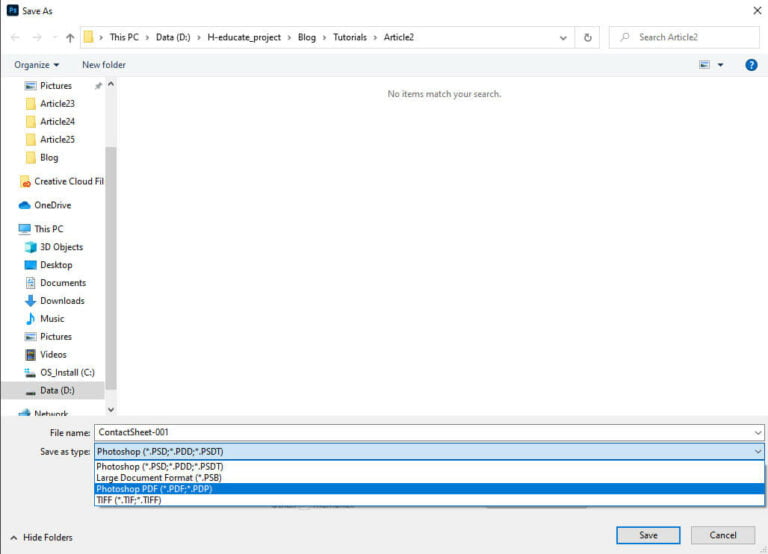Click the New folder button
This screenshot has width=768, height=554.
click(104, 65)
